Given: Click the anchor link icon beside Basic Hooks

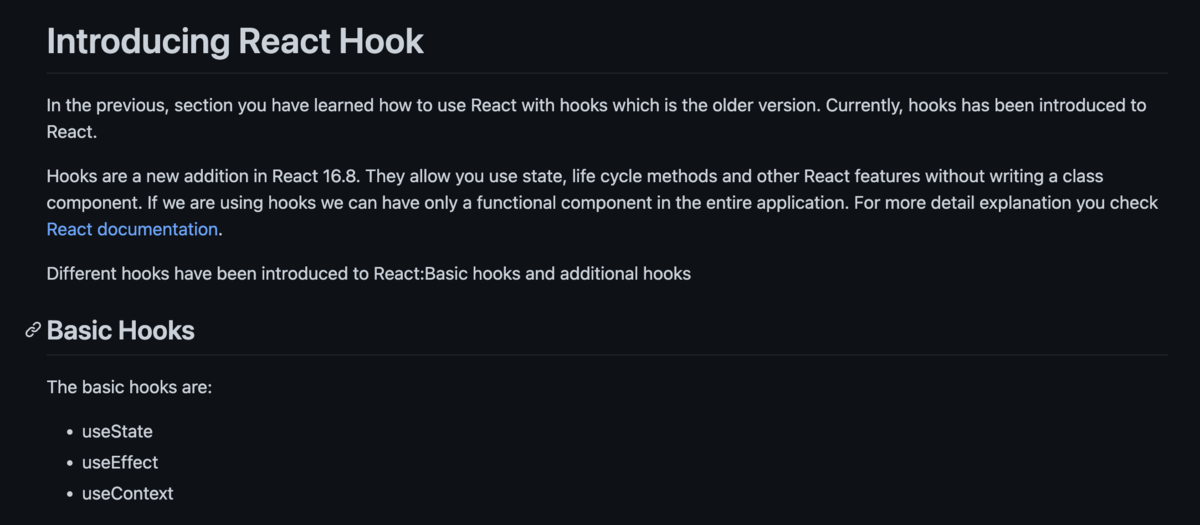Looking at the screenshot, I should click(33, 331).
